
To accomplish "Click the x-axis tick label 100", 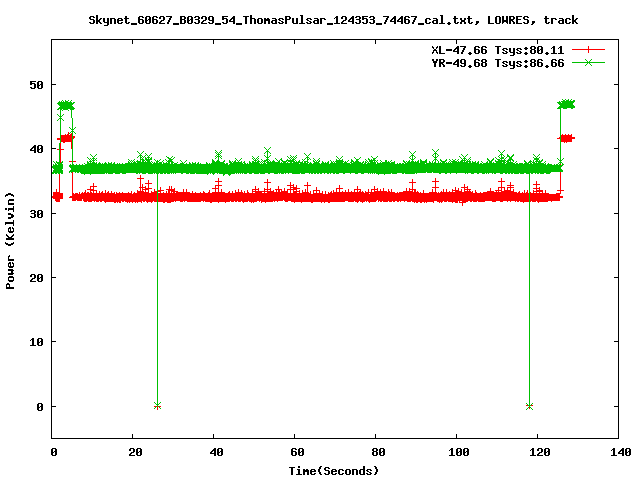I will coord(458,452).
